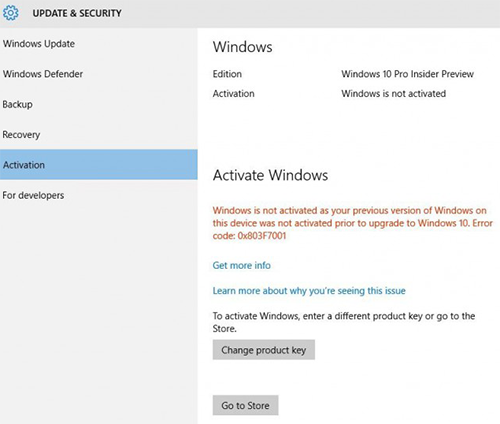This screenshot has width=500, height=424.
Task: Click the Activation label beside the status
Action: pos(234,93)
